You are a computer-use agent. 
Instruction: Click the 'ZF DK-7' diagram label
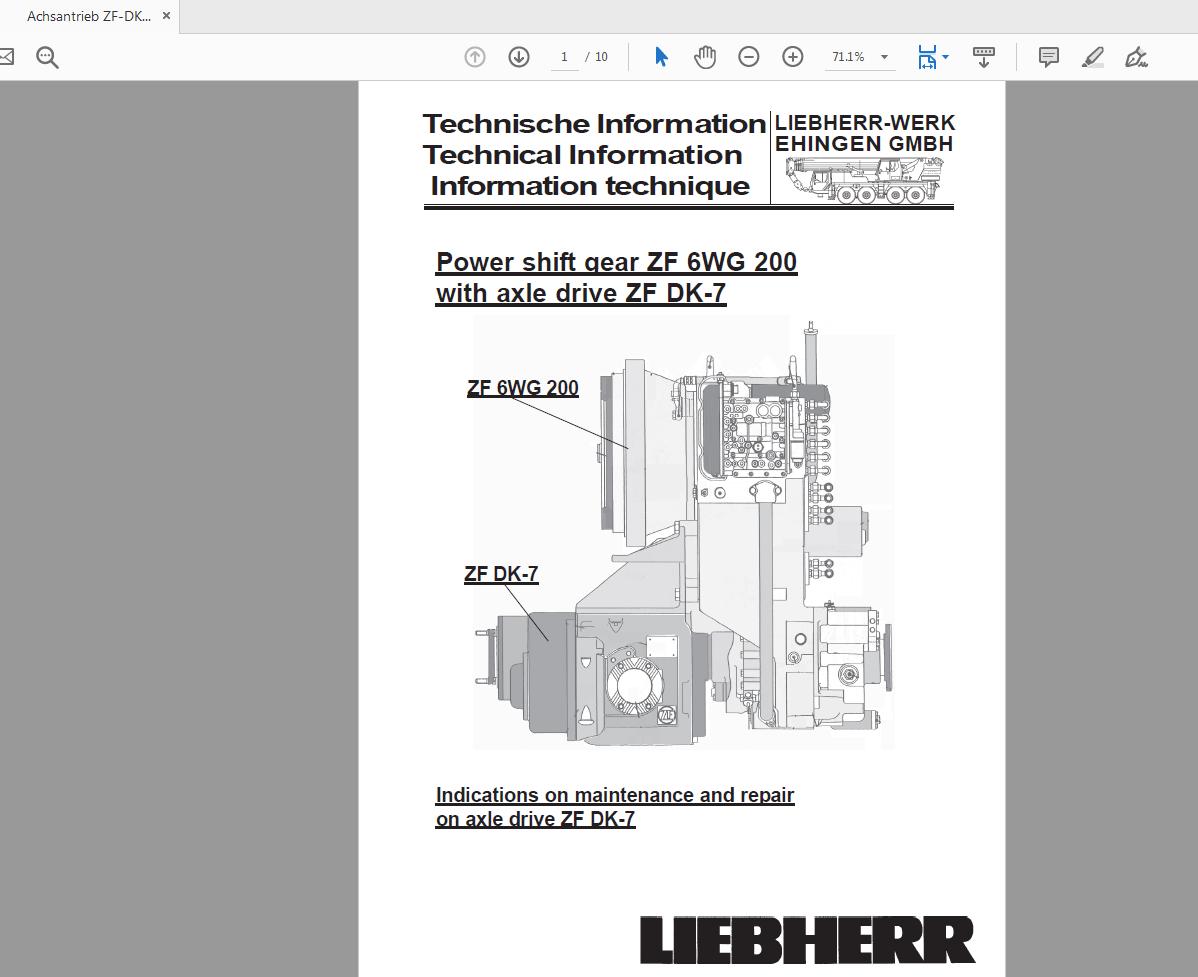coord(501,574)
